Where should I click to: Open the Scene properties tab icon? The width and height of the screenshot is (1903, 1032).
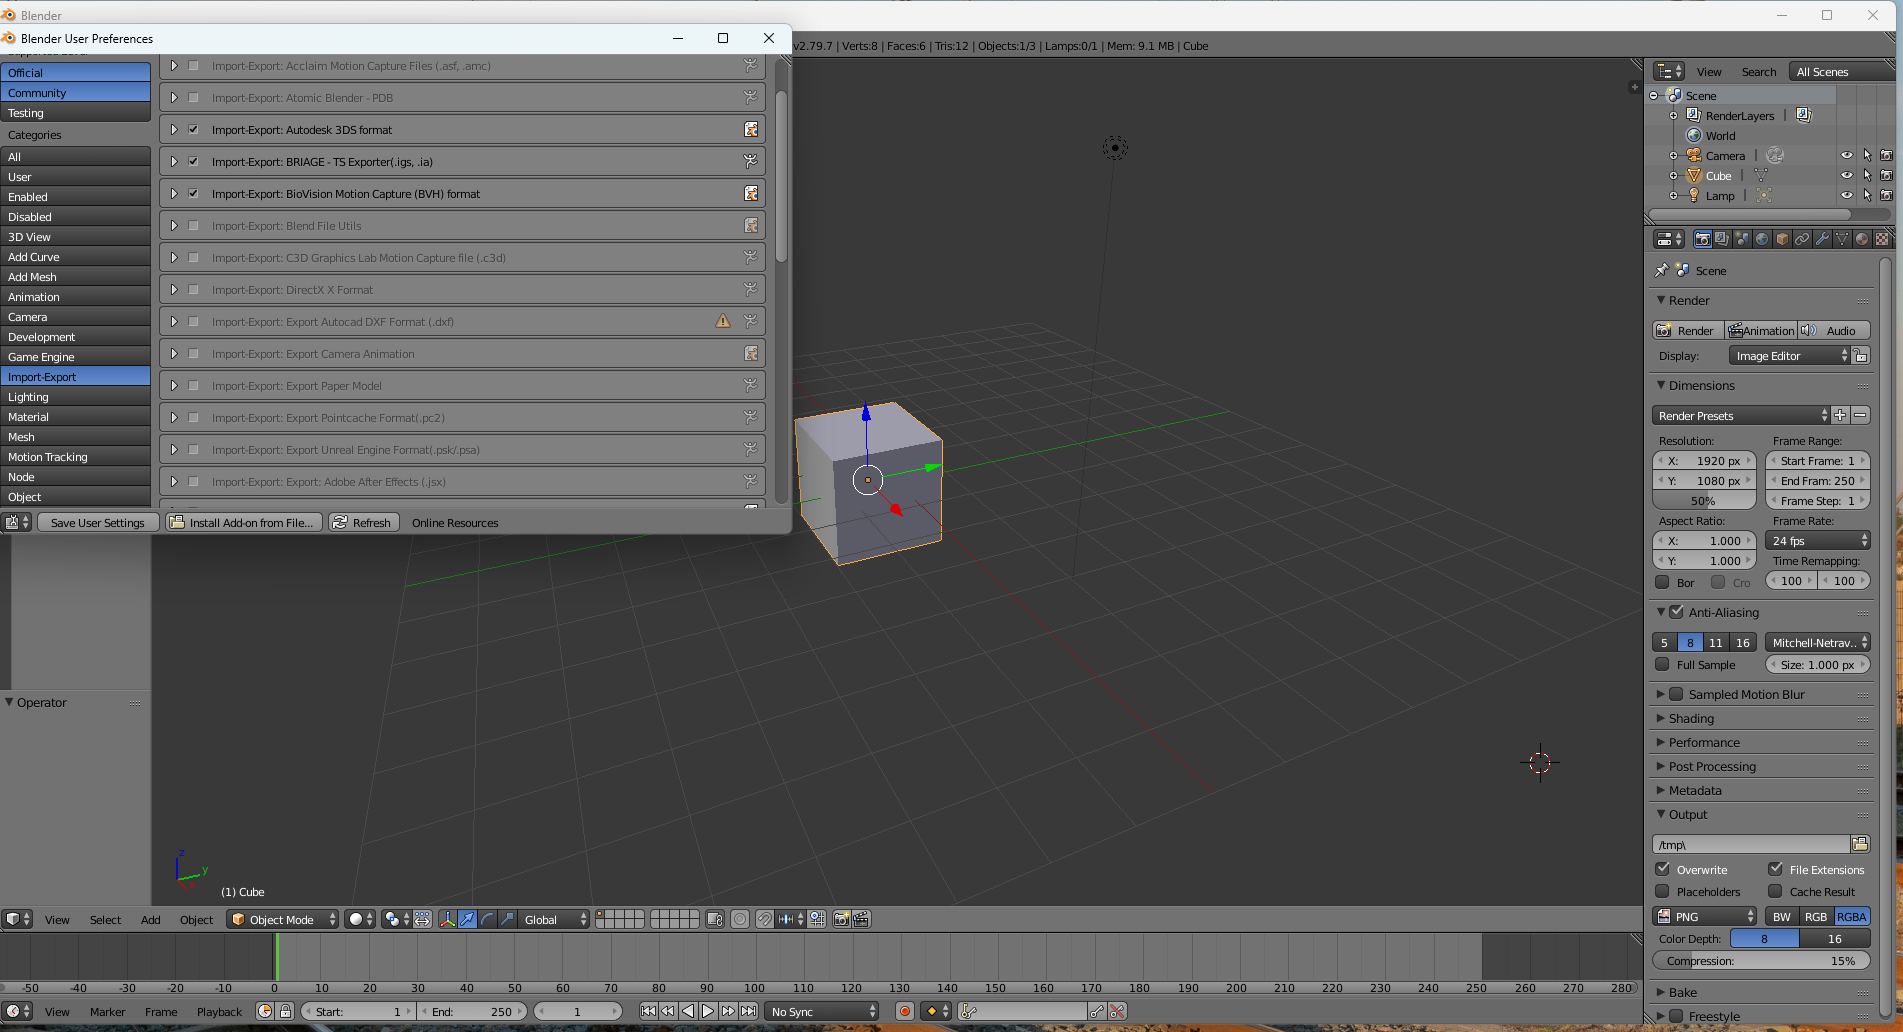(x=1742, y=239)
